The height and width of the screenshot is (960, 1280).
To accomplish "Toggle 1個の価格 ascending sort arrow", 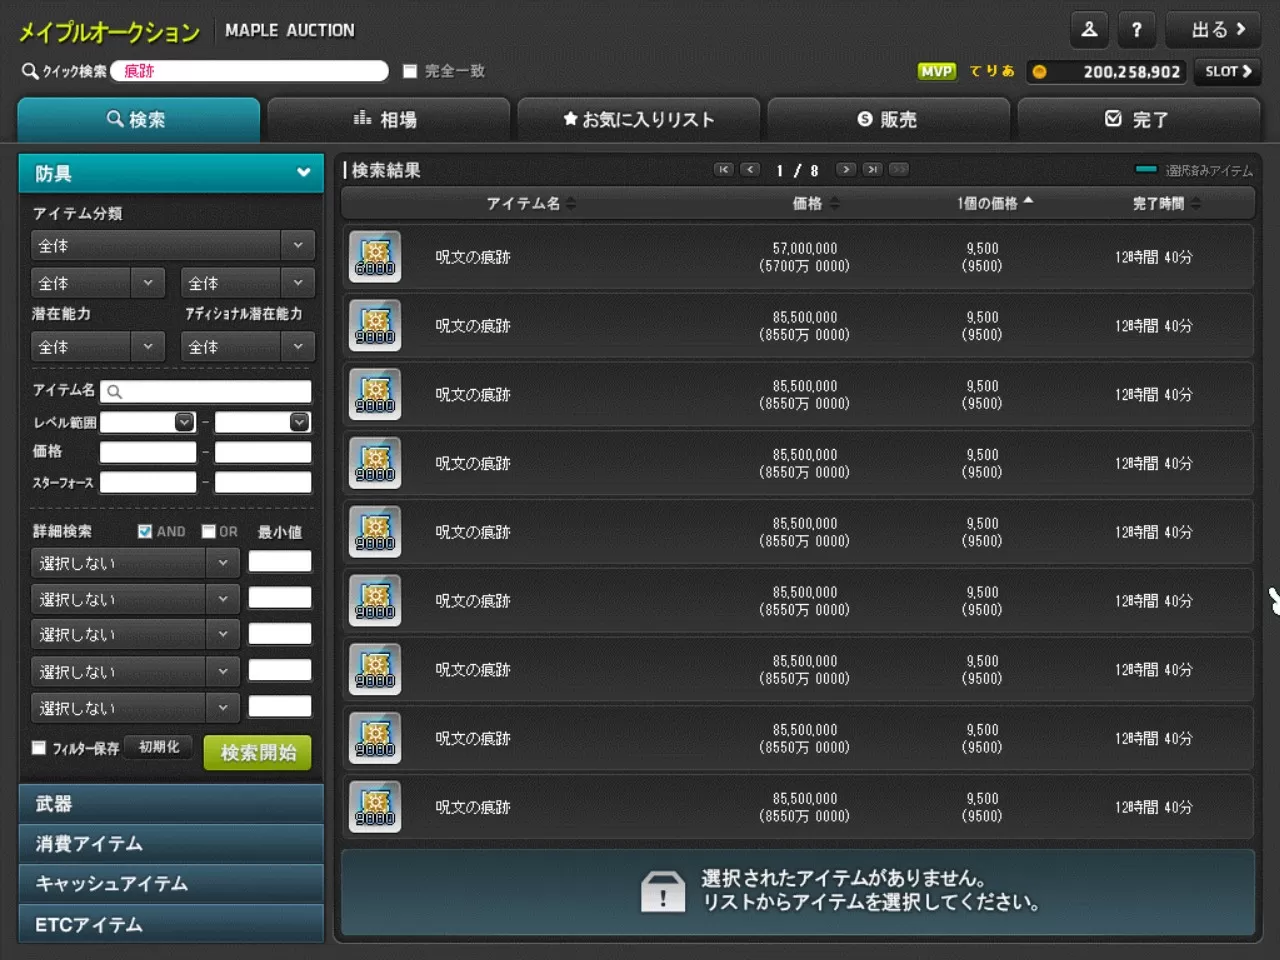I will [1028, 201].
